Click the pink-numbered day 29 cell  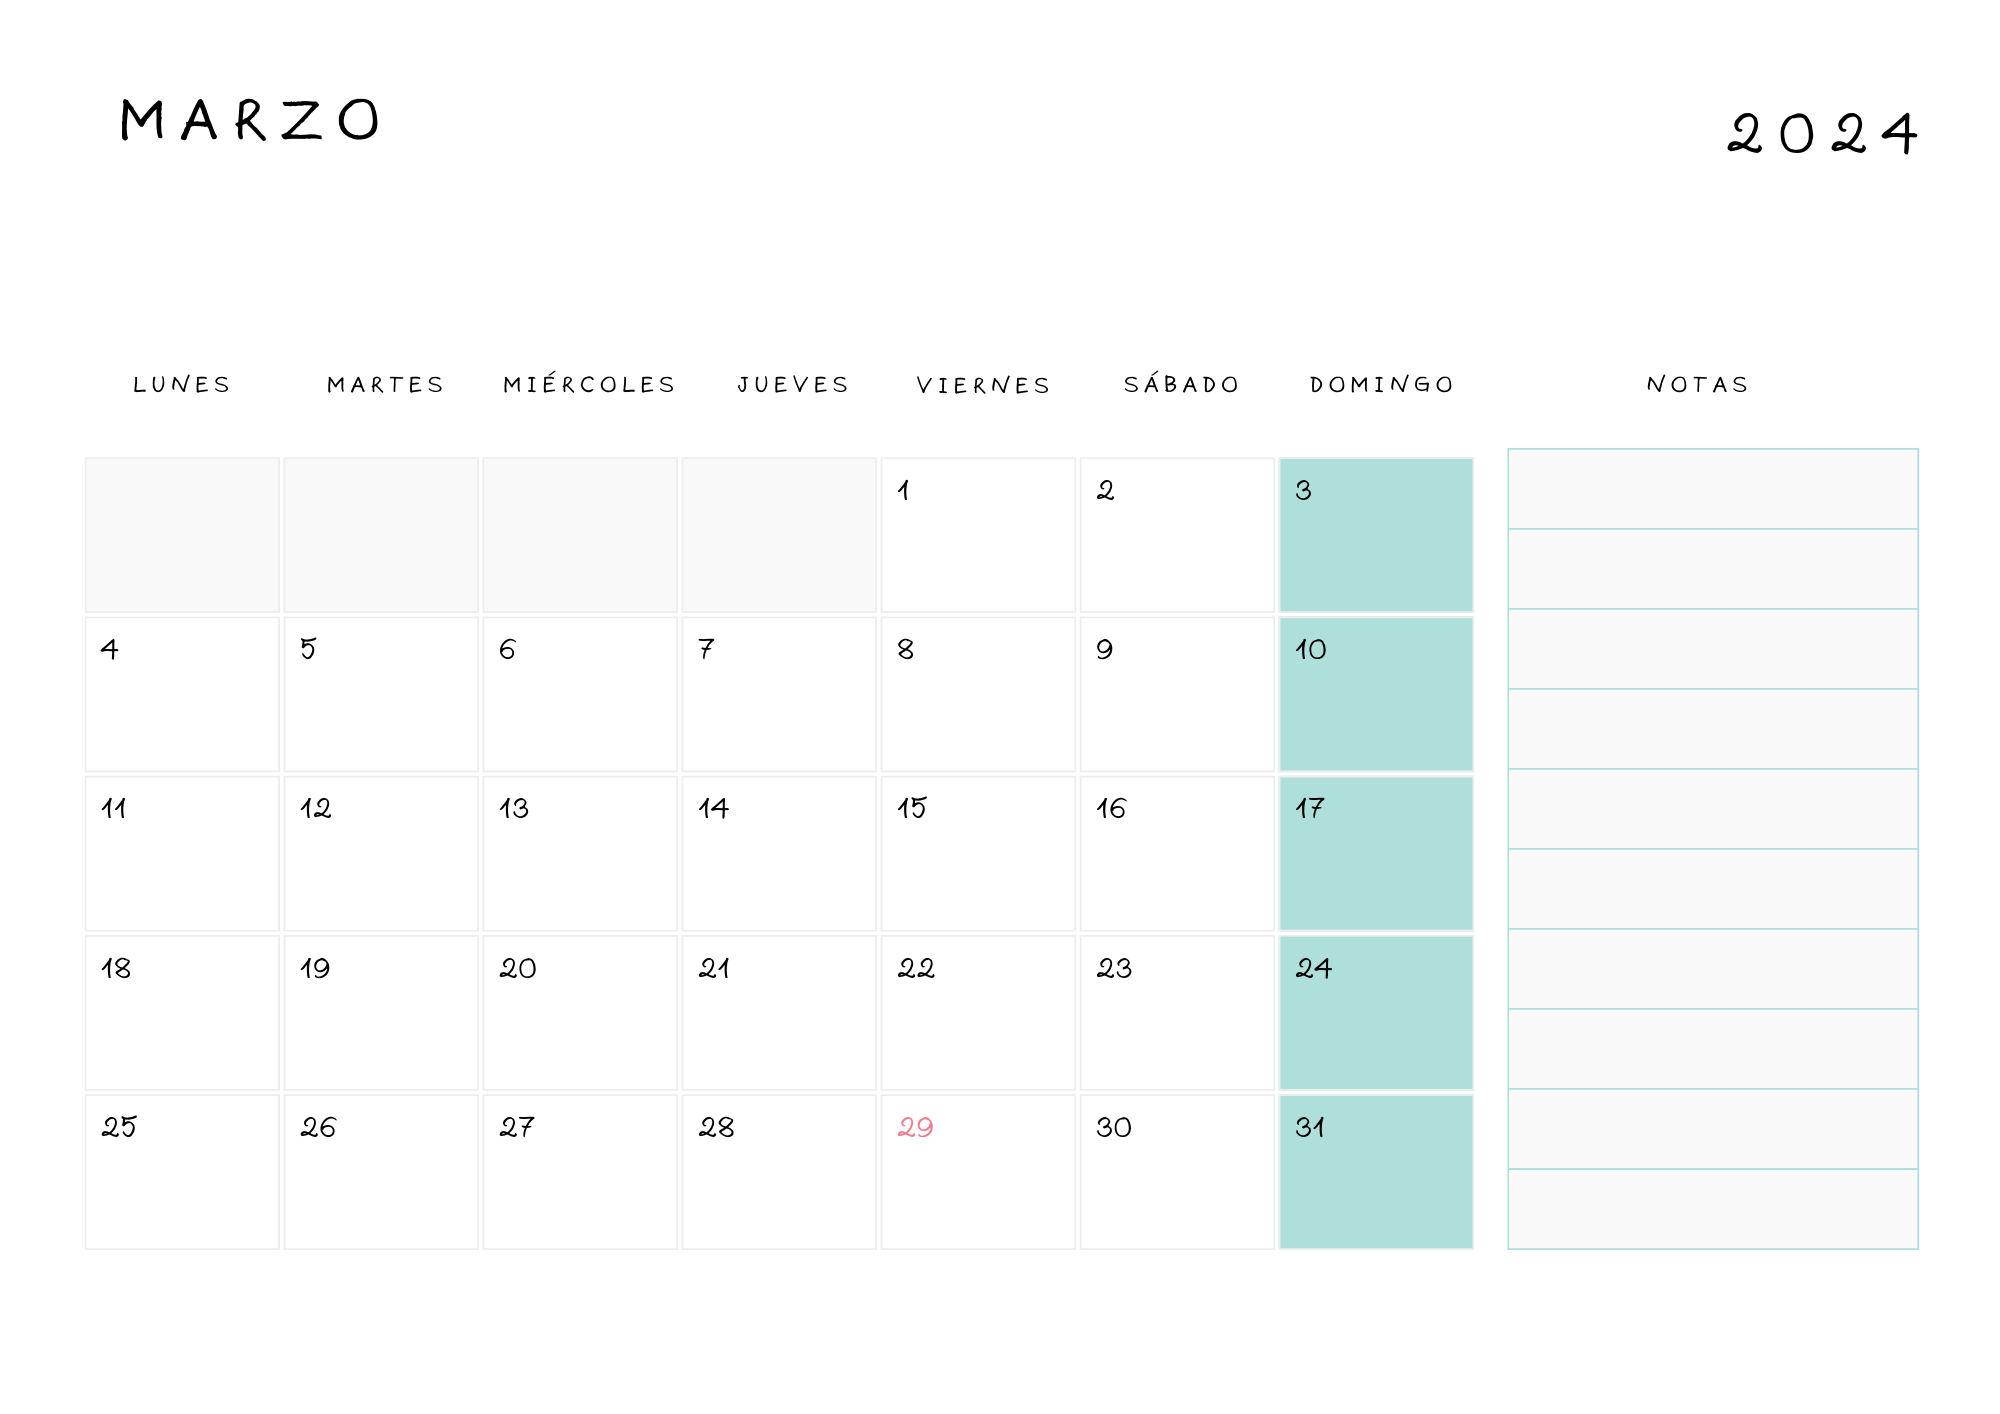coord(977,1171)
